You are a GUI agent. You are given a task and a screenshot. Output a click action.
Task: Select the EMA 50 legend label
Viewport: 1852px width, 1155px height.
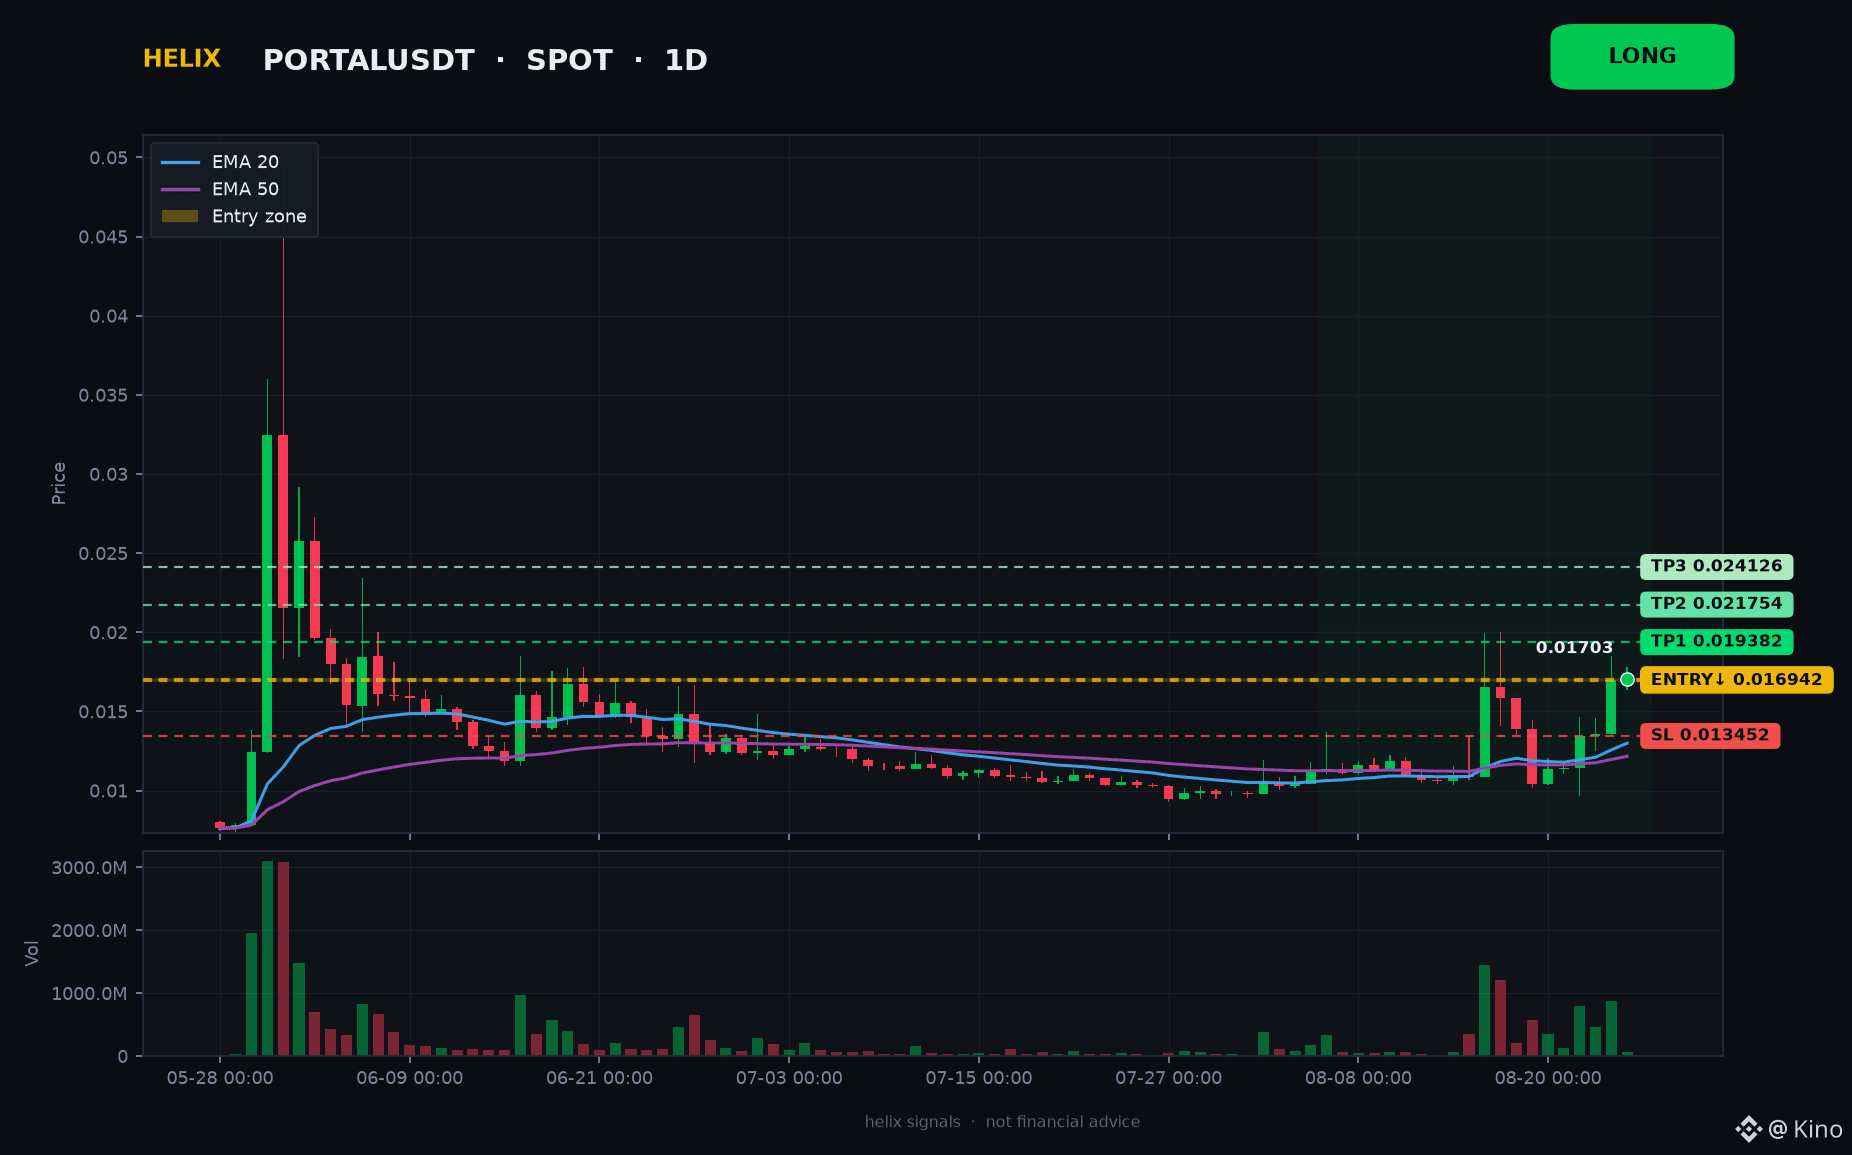coord(245,189)
